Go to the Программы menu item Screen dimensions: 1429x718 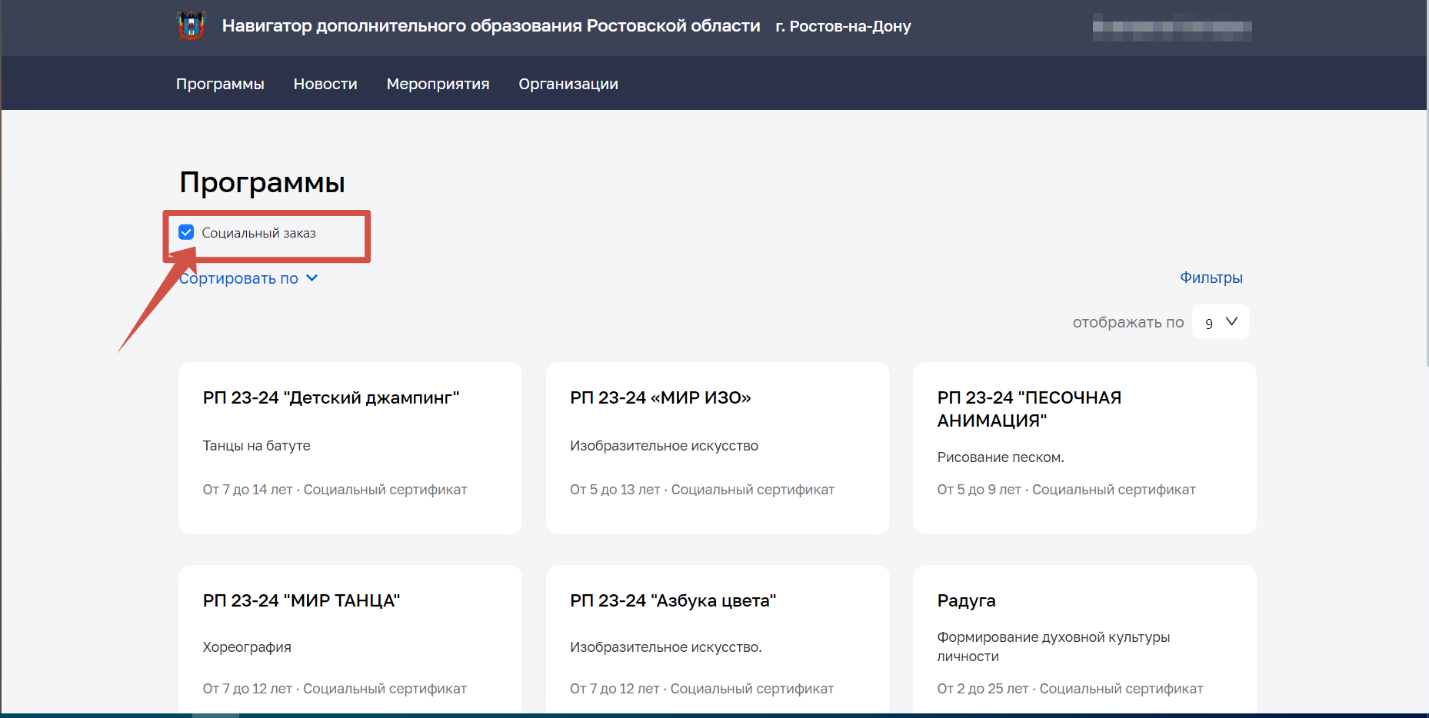pyautogui.click(x=220, y=84)
